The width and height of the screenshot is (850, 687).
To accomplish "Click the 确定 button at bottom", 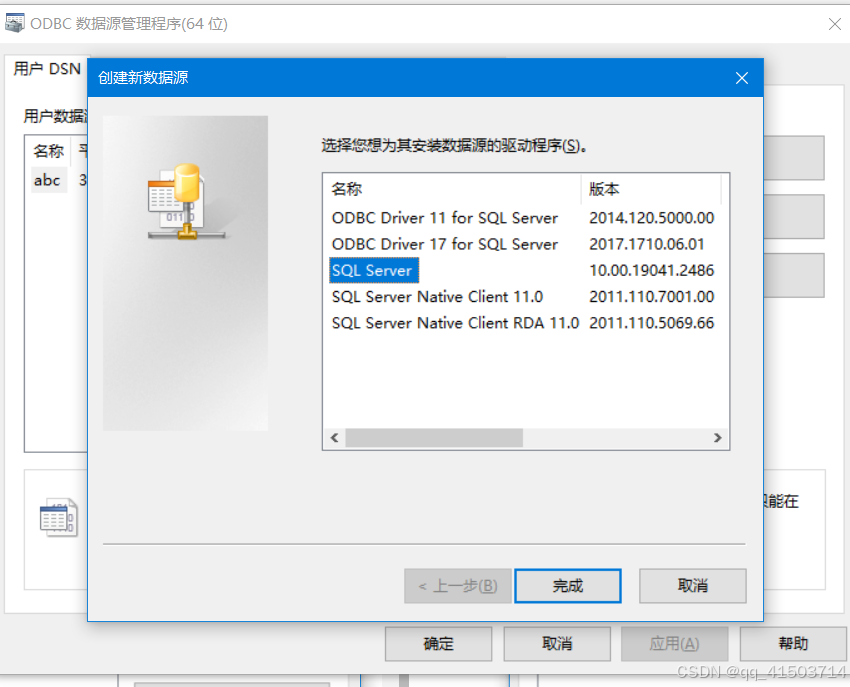I will pos(438,644).
